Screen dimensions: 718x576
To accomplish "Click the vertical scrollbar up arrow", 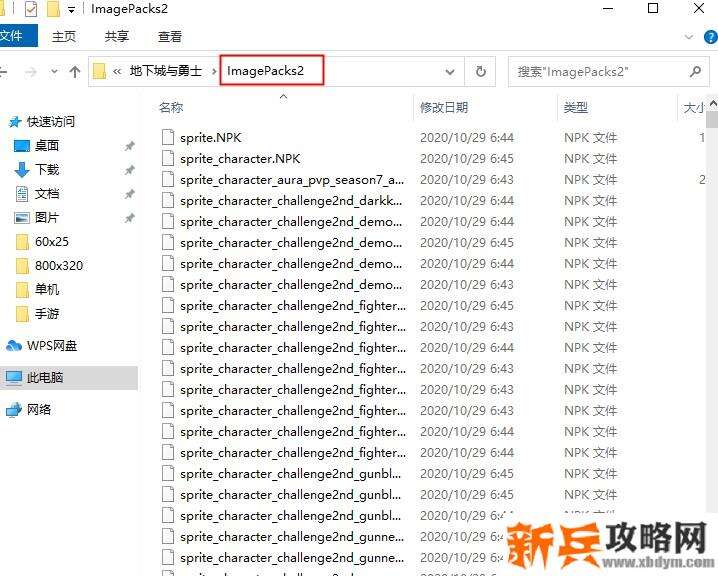I will tap(713, 104).
